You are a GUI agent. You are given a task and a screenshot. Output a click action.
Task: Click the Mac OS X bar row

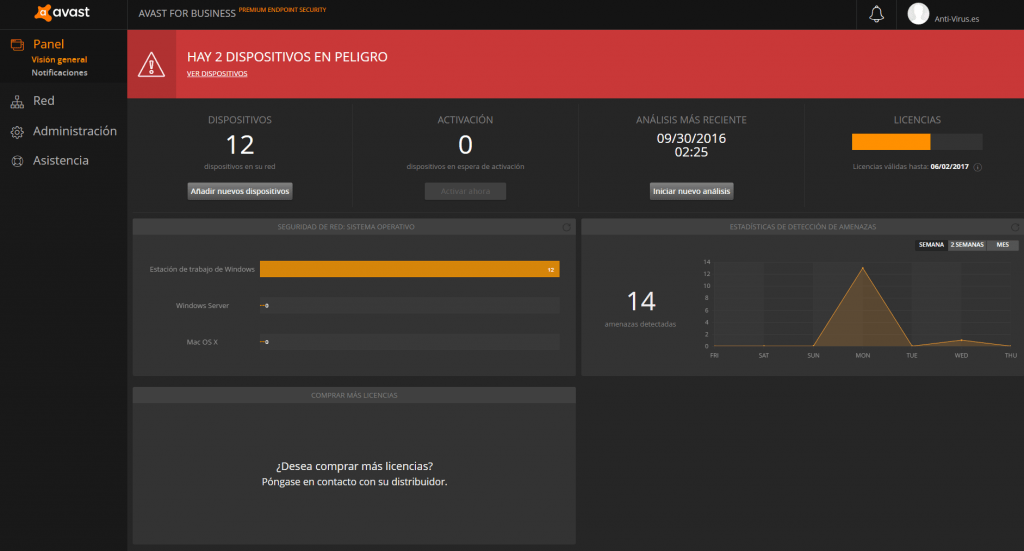tap(409, 342)
